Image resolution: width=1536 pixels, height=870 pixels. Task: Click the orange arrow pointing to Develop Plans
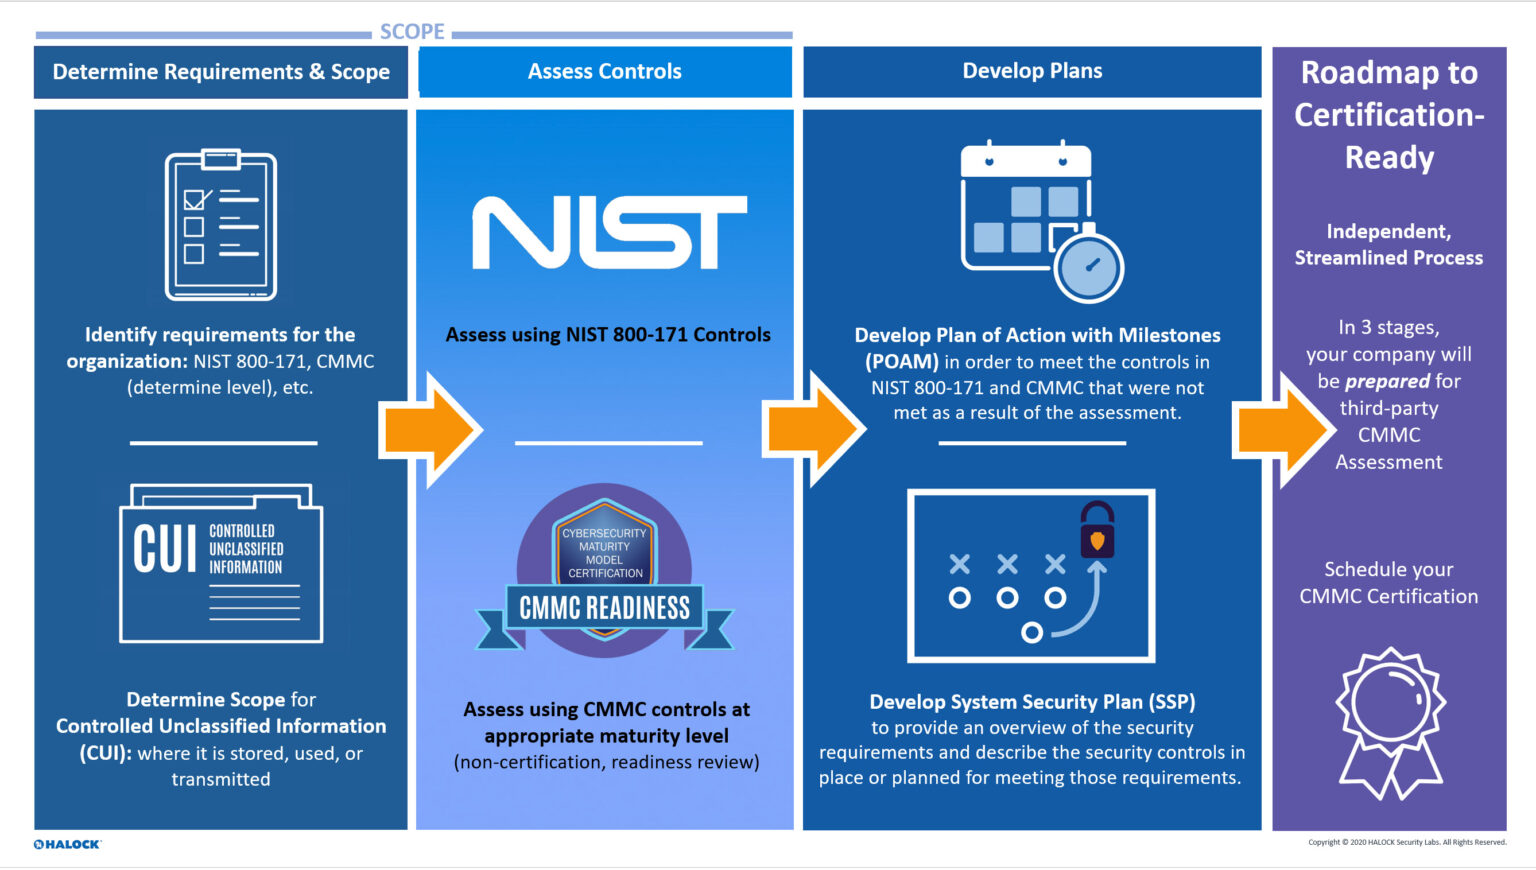pos(813,430)
